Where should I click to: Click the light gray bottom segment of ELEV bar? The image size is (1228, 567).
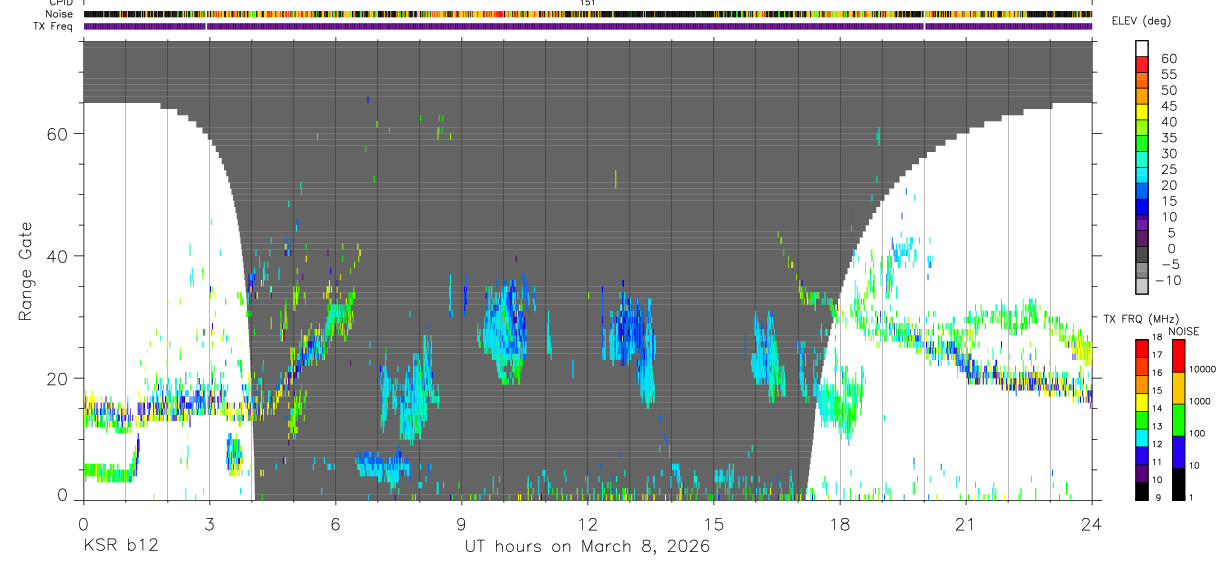(x=1142, y=287)
